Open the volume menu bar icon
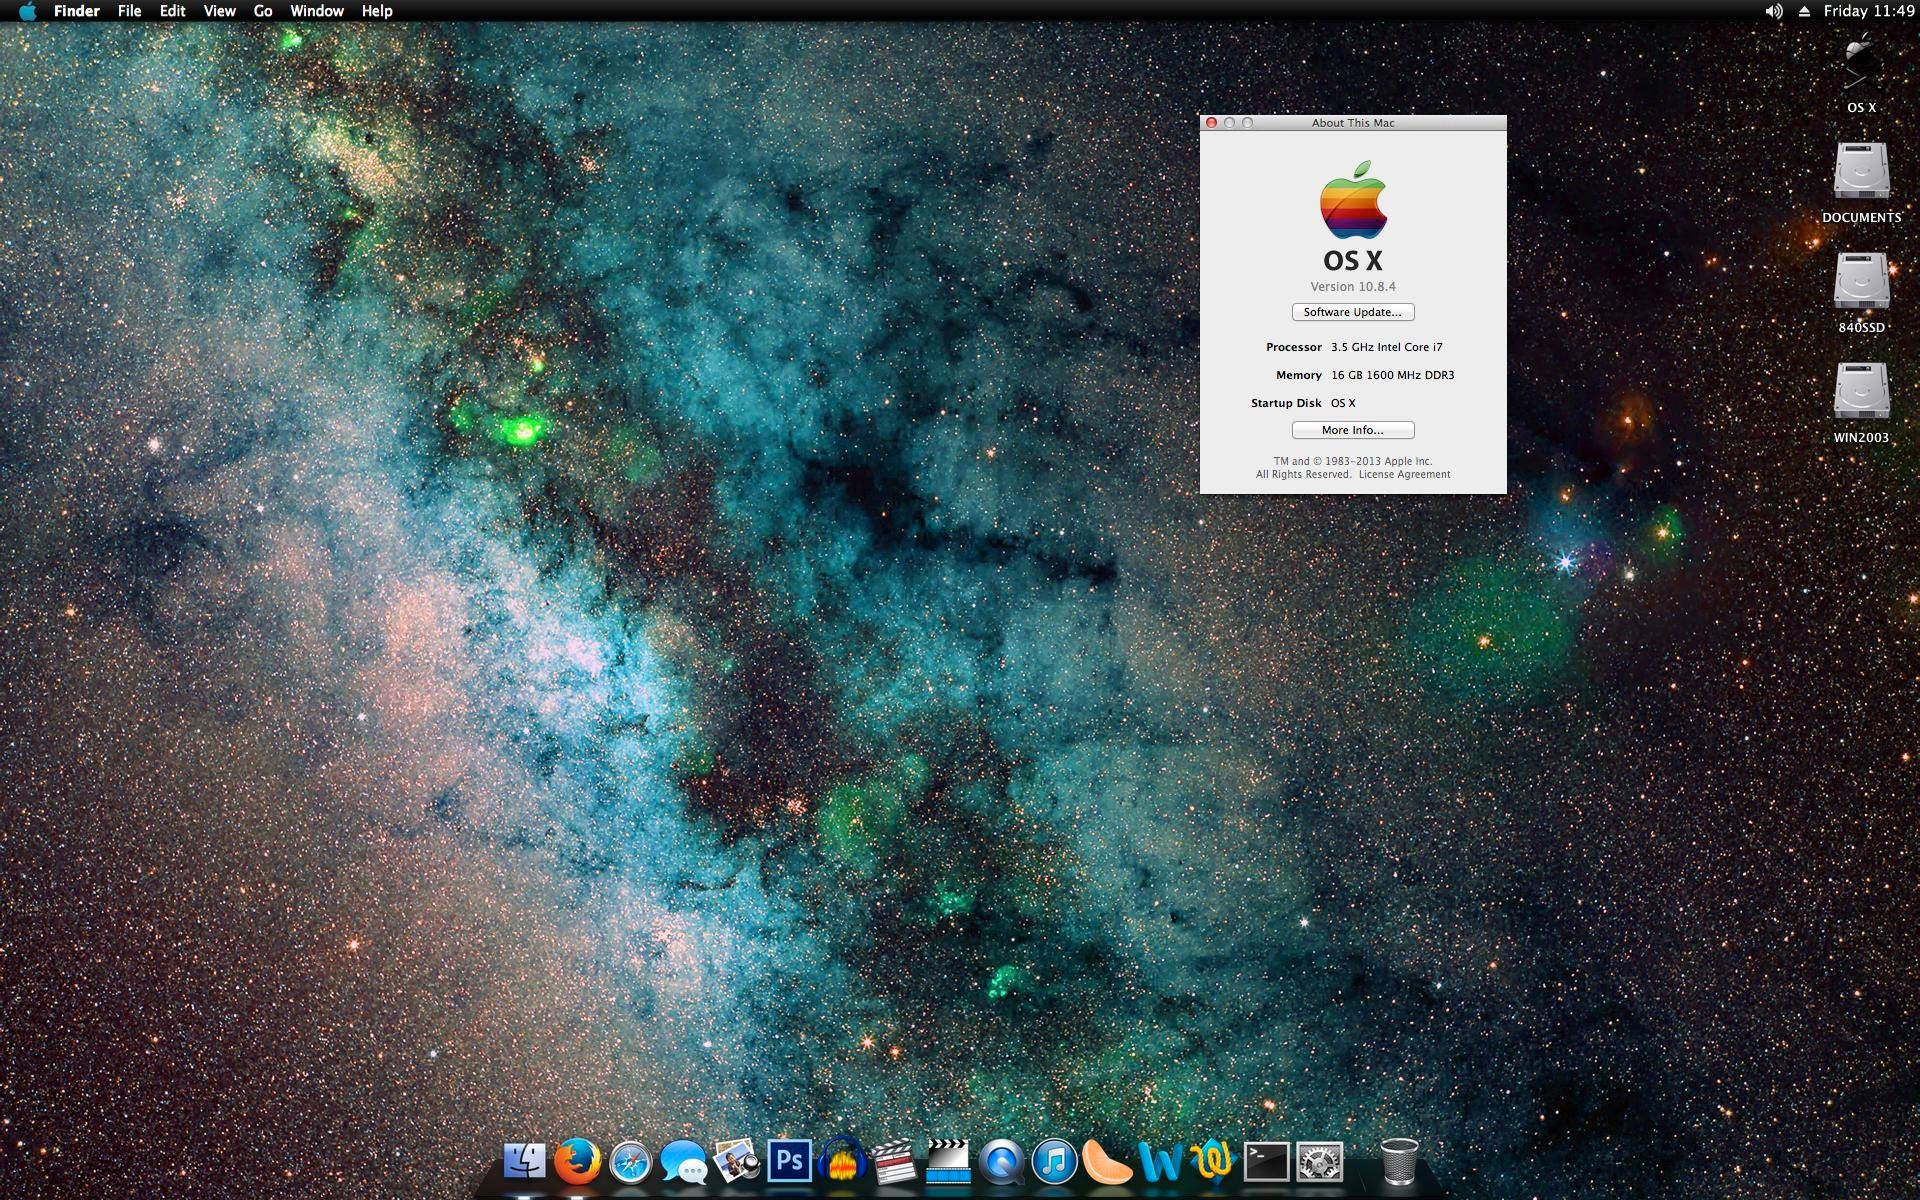This screenshot has width=1920, height=1200. point(1774,11)
